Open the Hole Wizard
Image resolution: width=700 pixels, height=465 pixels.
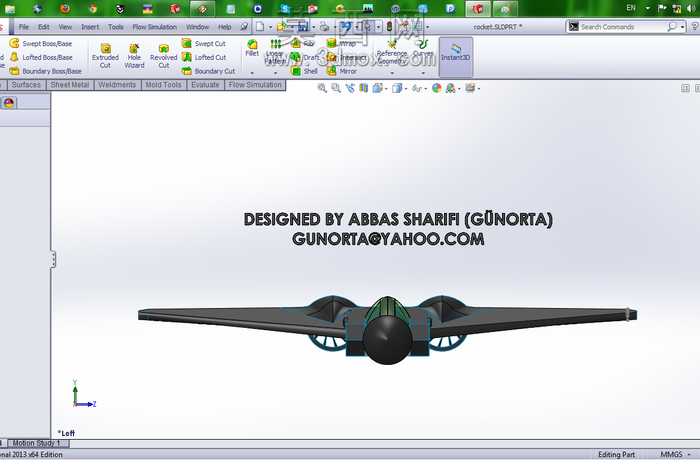134,56
